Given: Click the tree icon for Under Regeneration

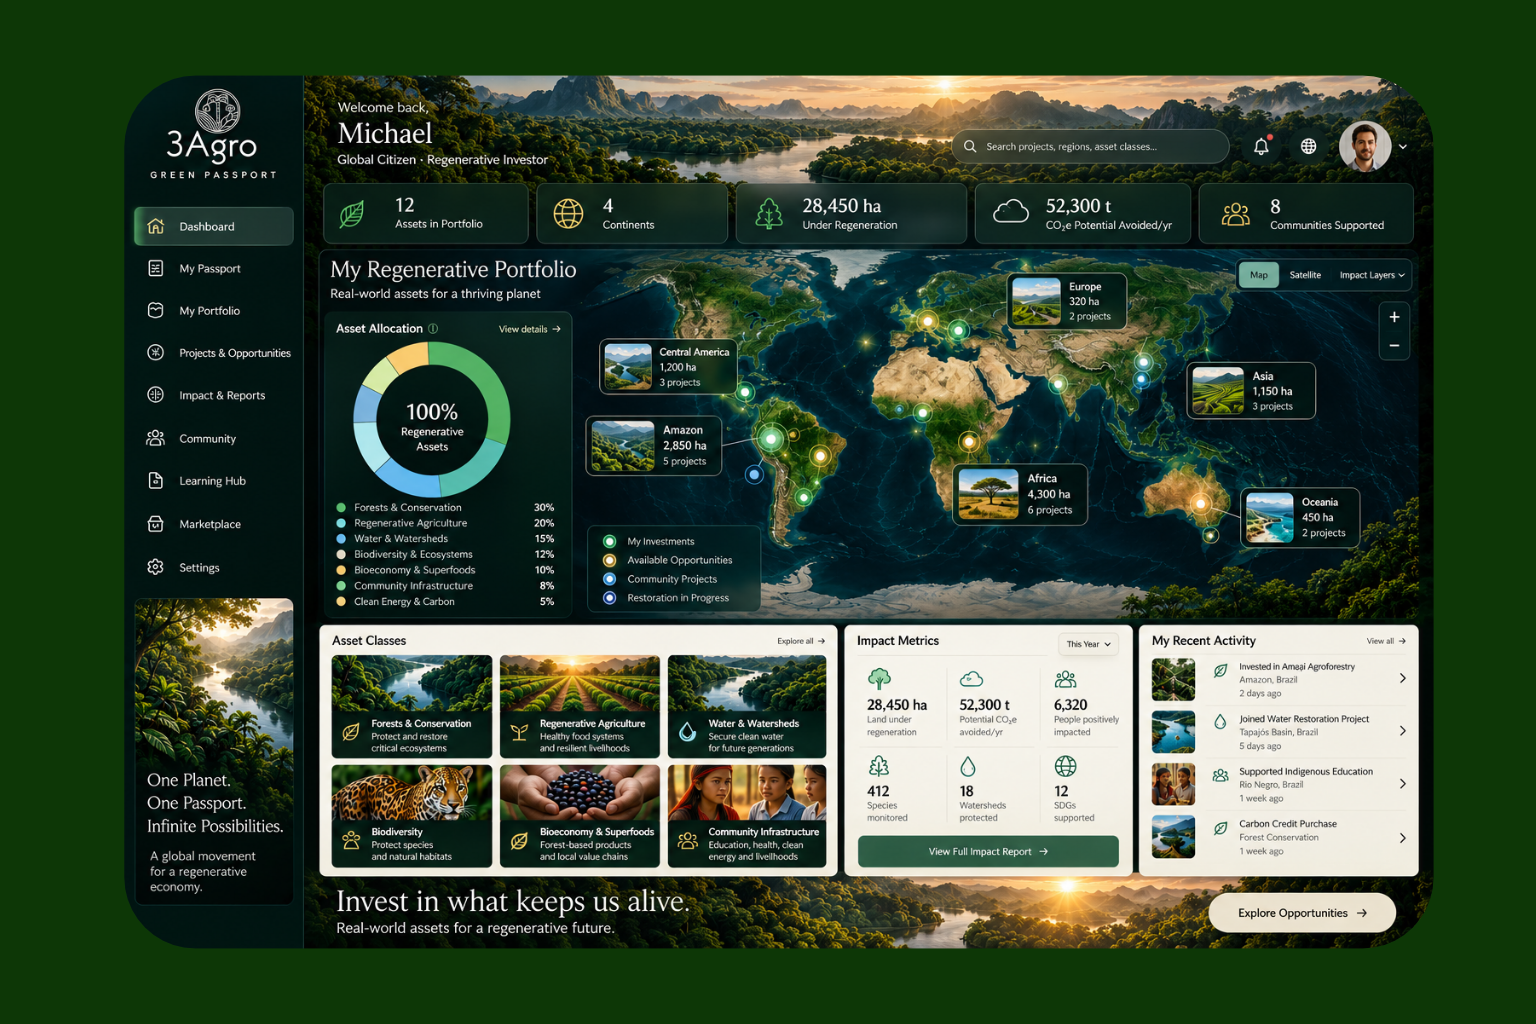Looking at the screenshot, I should pyautogui.click(x=769, y=214).
